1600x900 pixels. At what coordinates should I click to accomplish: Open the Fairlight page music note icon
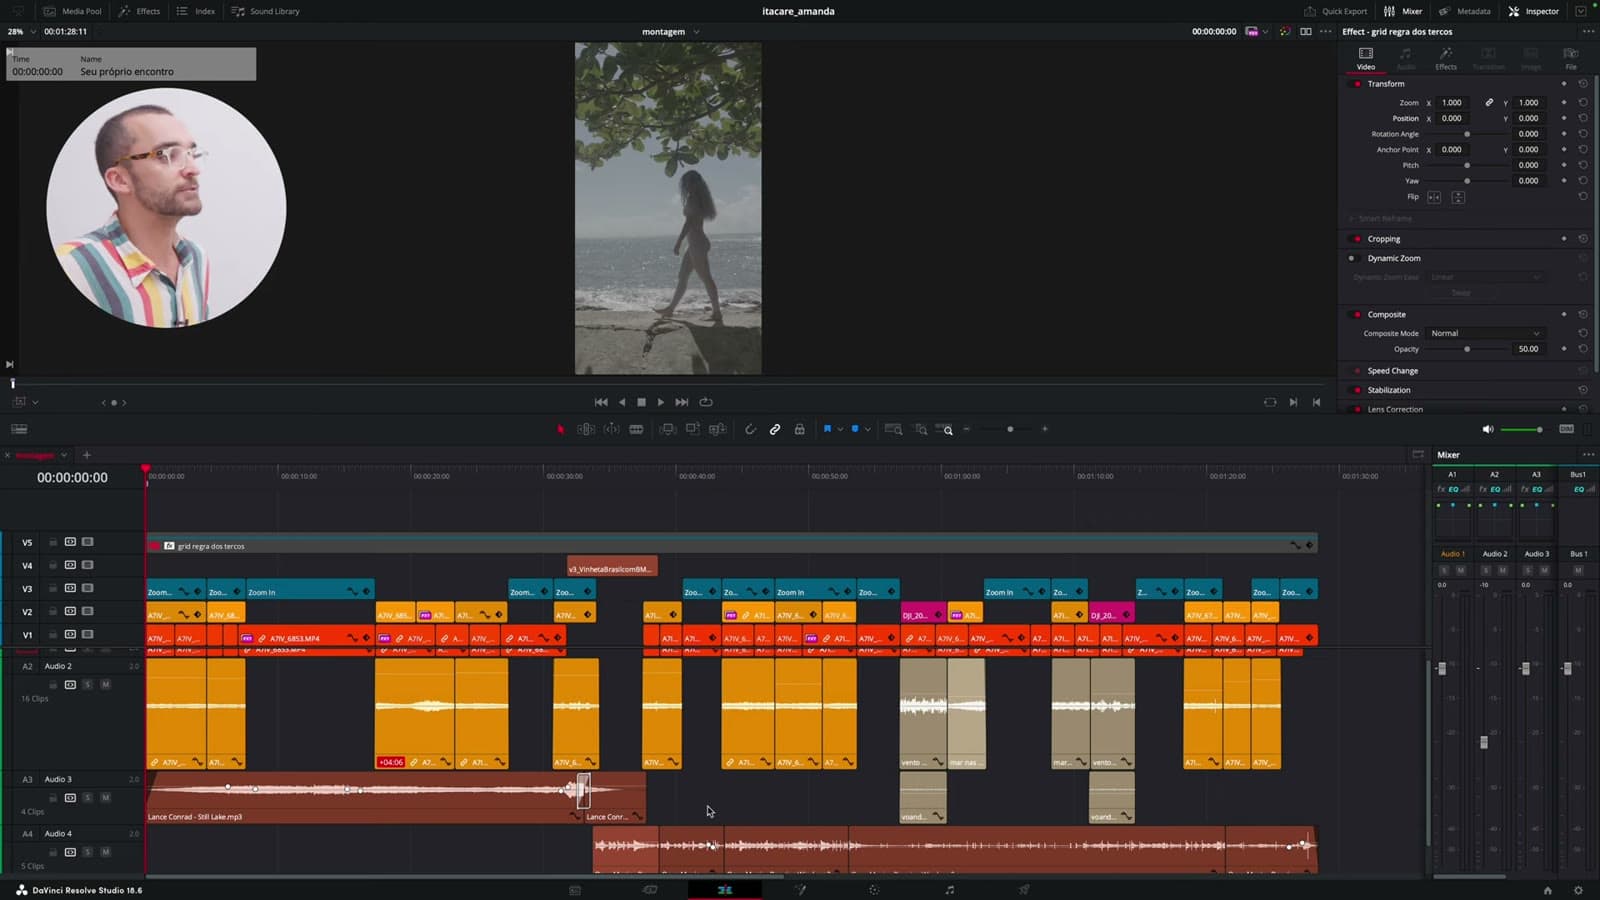949,890
